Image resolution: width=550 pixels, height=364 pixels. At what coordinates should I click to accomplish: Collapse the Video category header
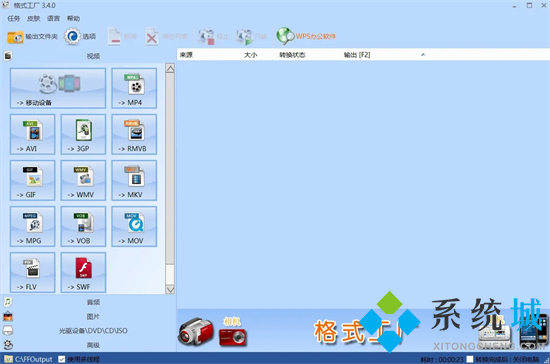pyautogui.click(x=93, y=56)
